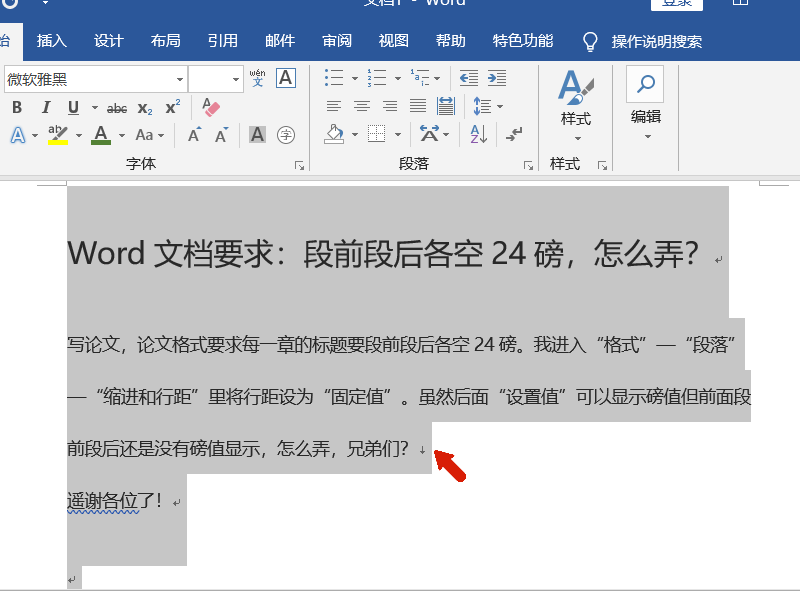Apply character border icon
This screenshot has width=800, height=600.
(286, 78)
